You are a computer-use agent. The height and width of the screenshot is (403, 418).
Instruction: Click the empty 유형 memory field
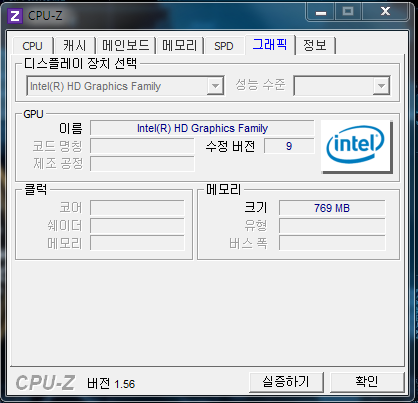(x=332, y=226)
